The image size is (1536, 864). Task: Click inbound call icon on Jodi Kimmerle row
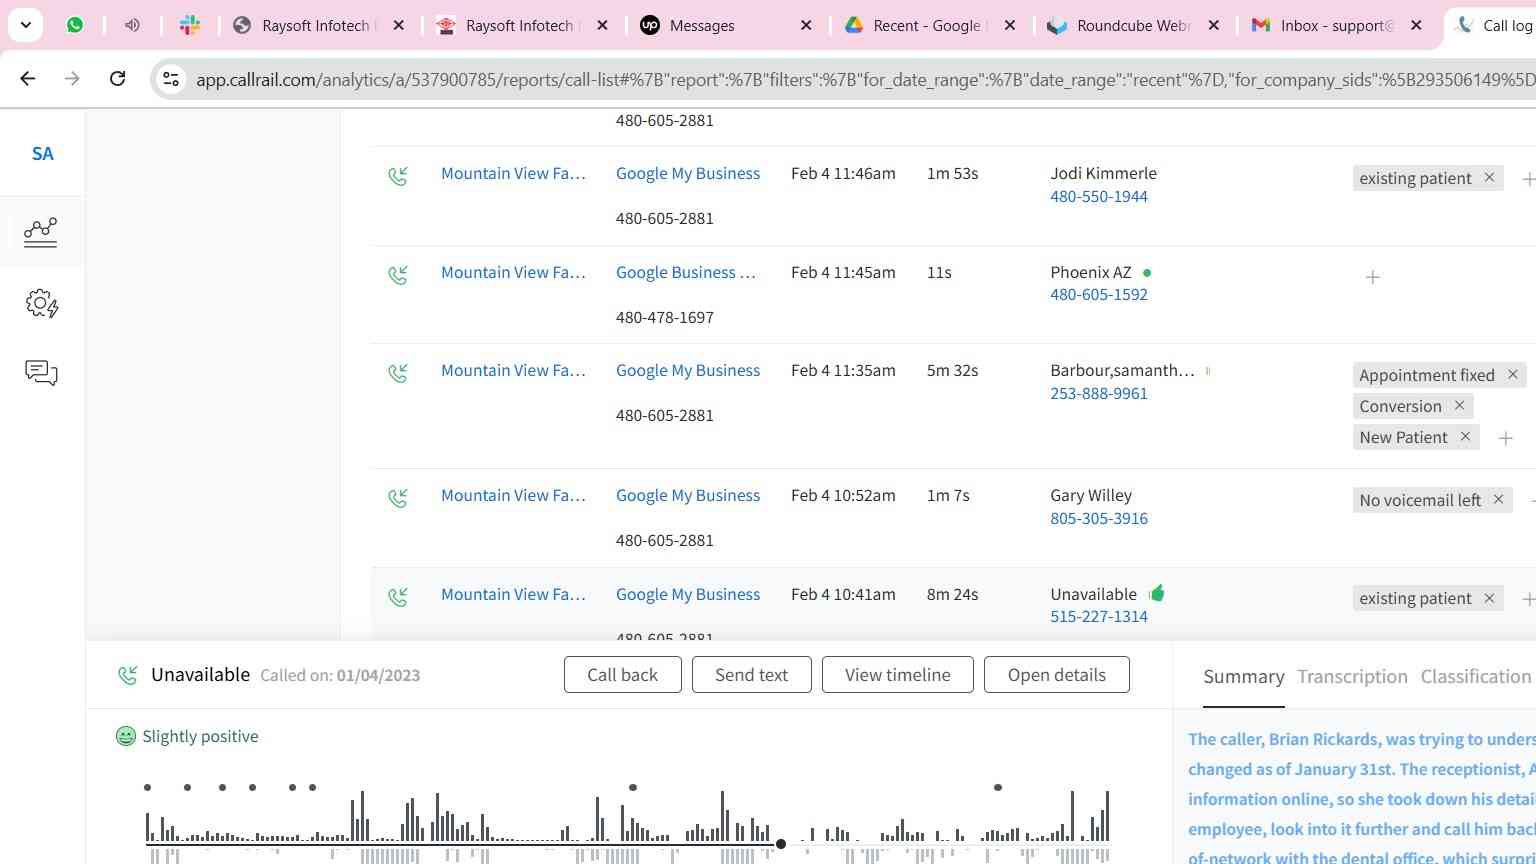click(398, 177)
